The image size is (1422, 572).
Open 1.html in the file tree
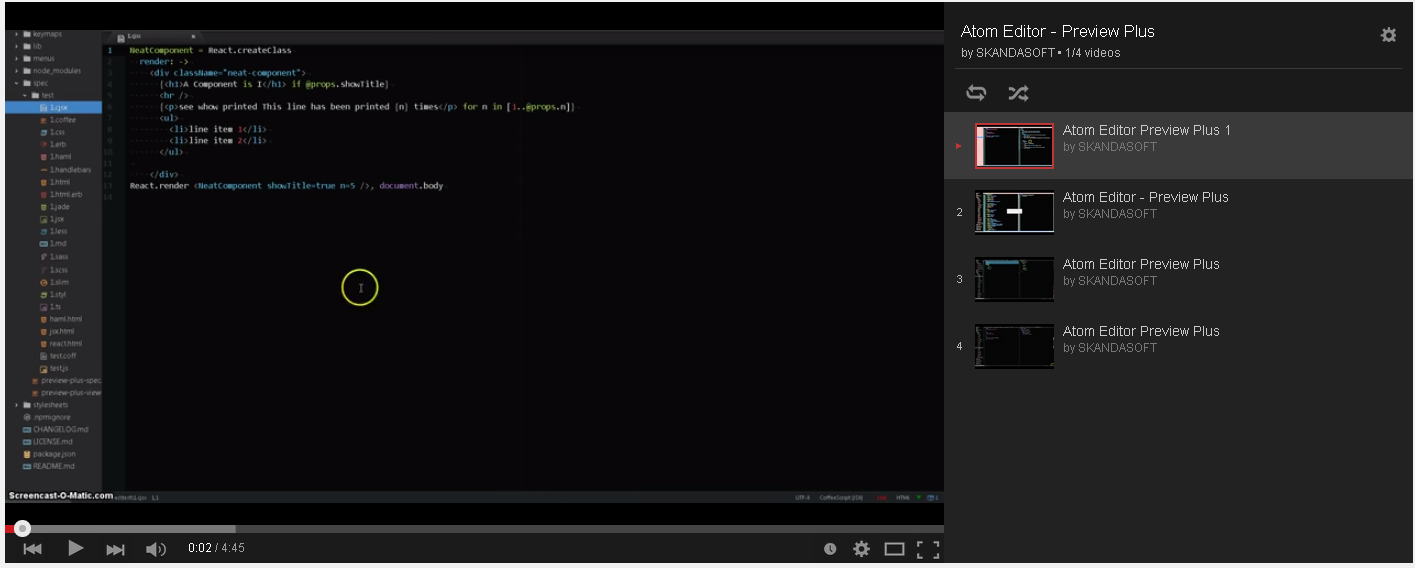point(55,182)
